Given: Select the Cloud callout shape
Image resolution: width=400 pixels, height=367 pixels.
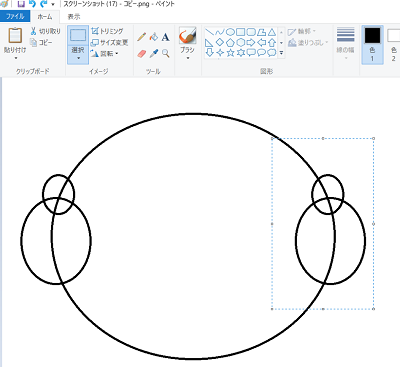Looking at the screenshot, I should coord(272,53).
